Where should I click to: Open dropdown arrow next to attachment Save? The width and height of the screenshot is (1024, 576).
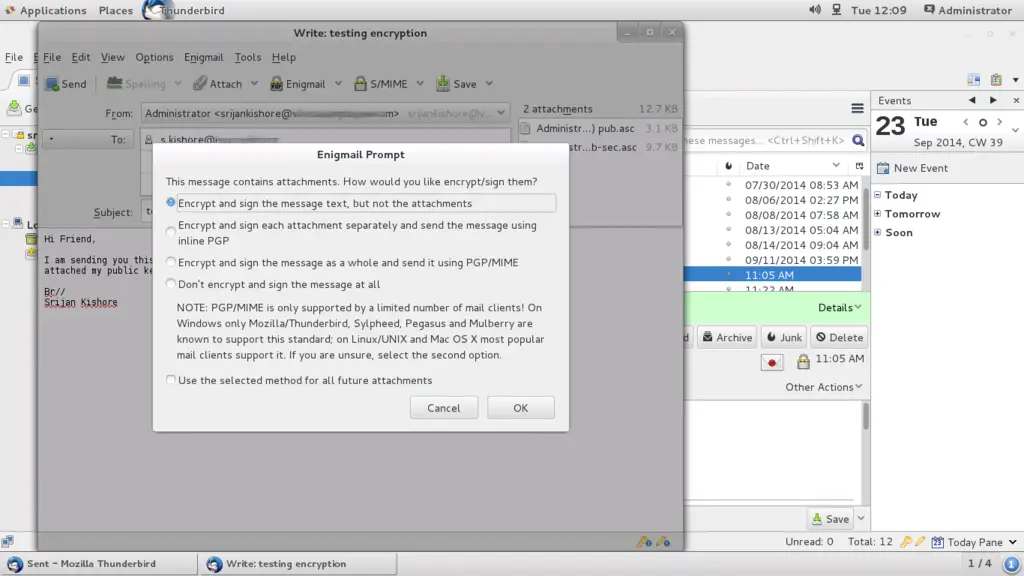point(861,519)
